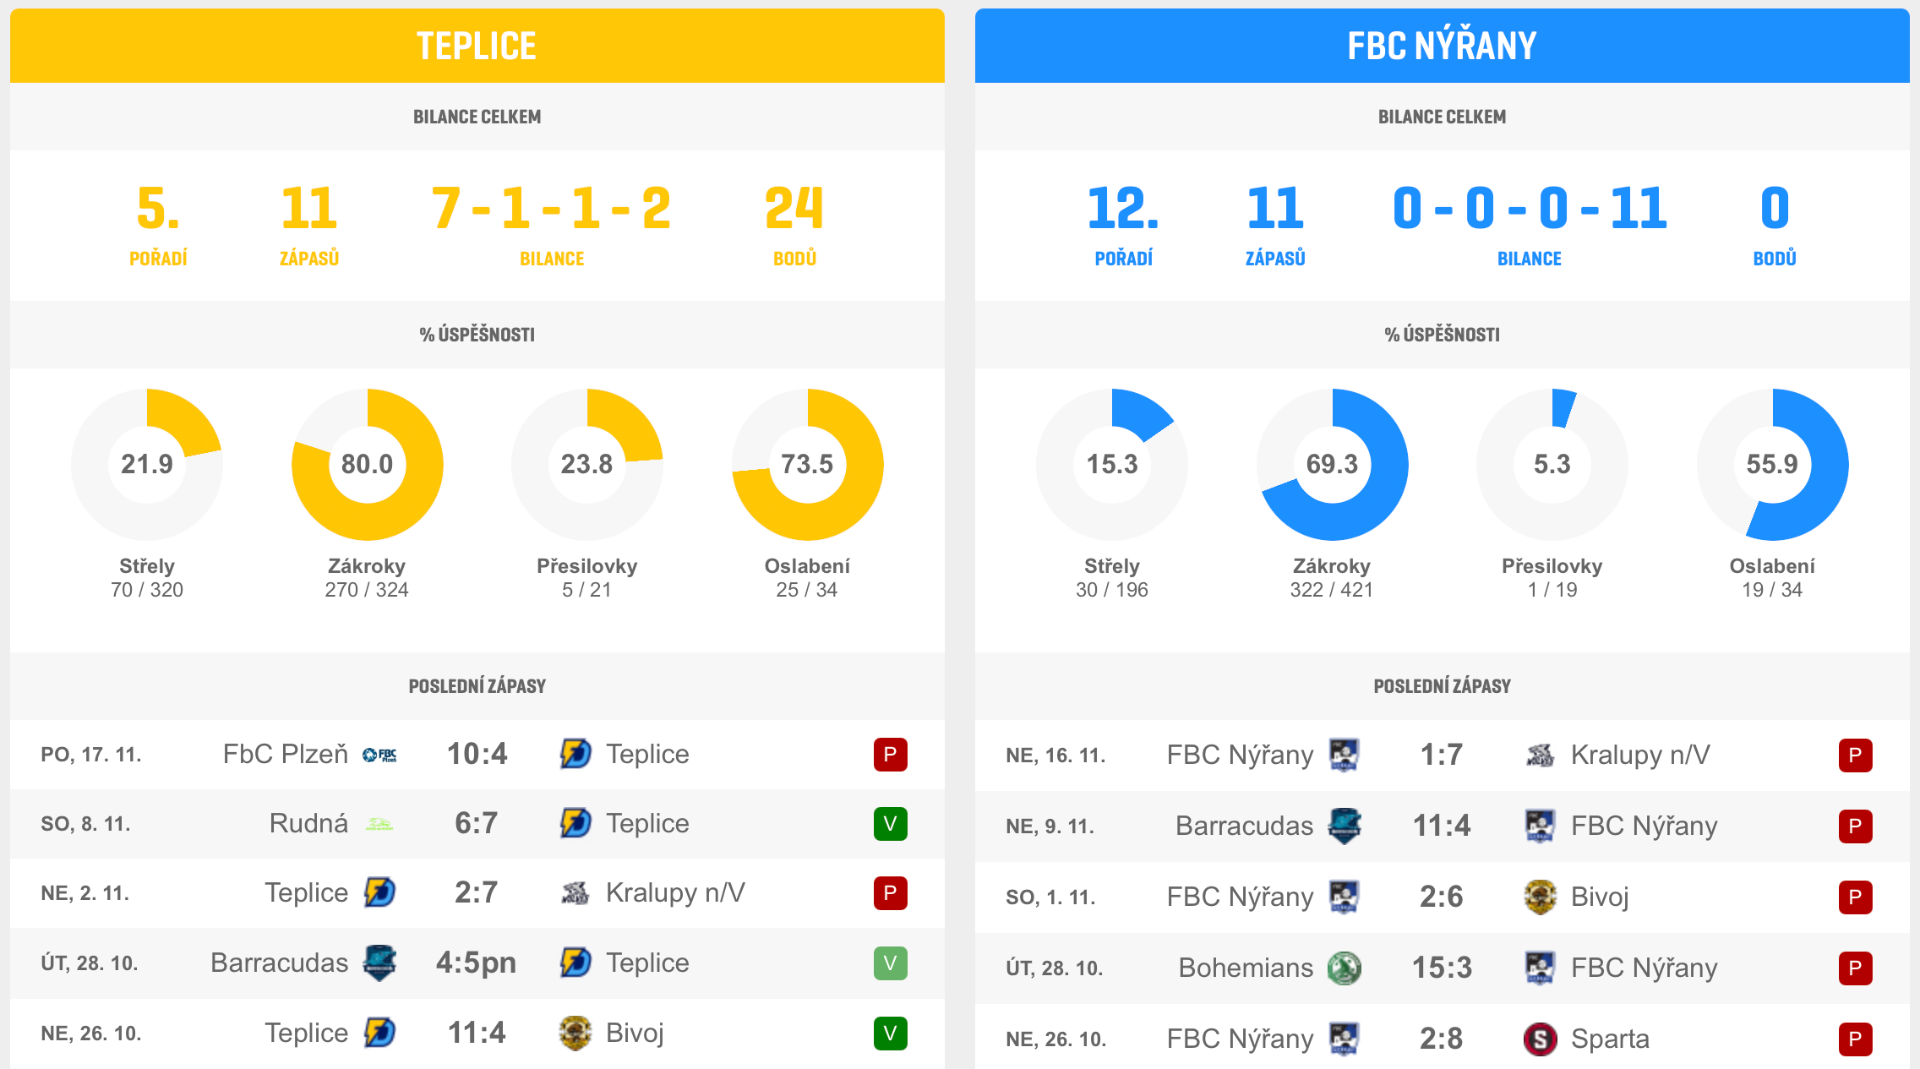1920x1069 pixels.
Task: Open the FBC NÝŘANY blue team header
Action: coord(1441,46)
